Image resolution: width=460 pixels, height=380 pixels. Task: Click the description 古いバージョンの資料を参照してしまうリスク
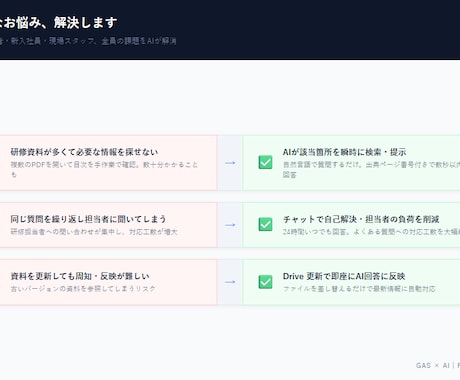click(x=83, y=289)
